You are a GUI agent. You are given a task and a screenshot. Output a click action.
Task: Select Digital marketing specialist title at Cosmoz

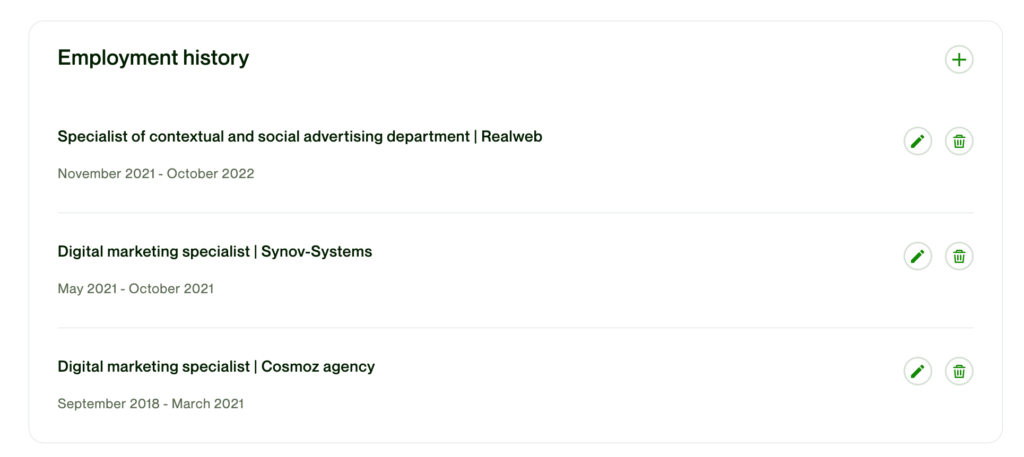coord(153,366)
